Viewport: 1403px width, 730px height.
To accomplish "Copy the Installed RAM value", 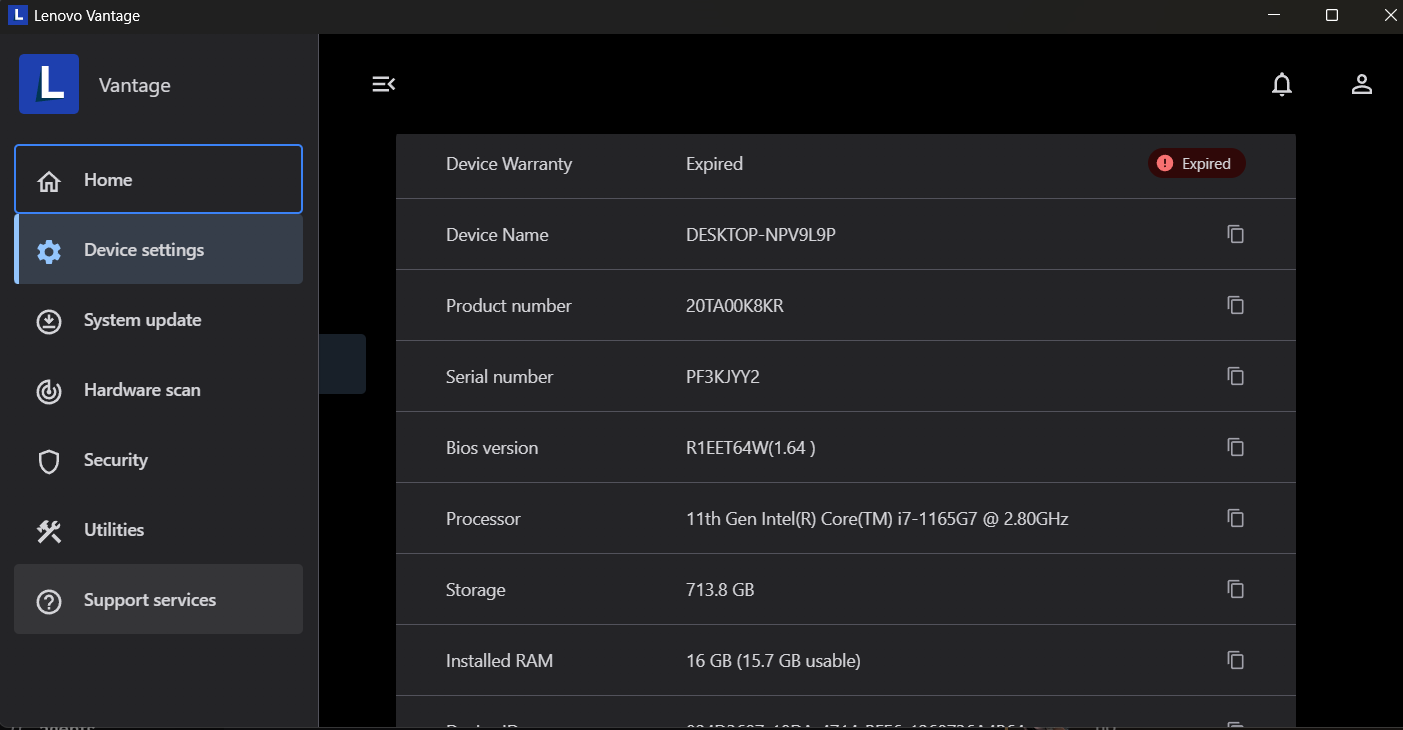I will (x=1236, y=660).
